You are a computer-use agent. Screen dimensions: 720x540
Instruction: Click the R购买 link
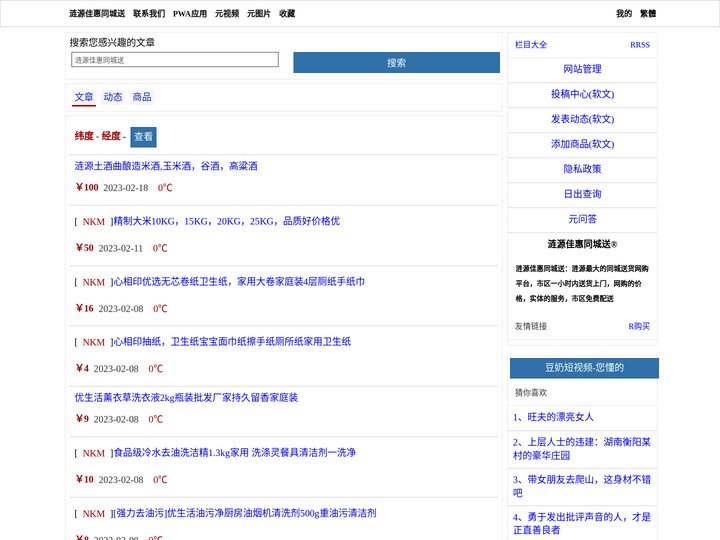click(x=639, y=326)
